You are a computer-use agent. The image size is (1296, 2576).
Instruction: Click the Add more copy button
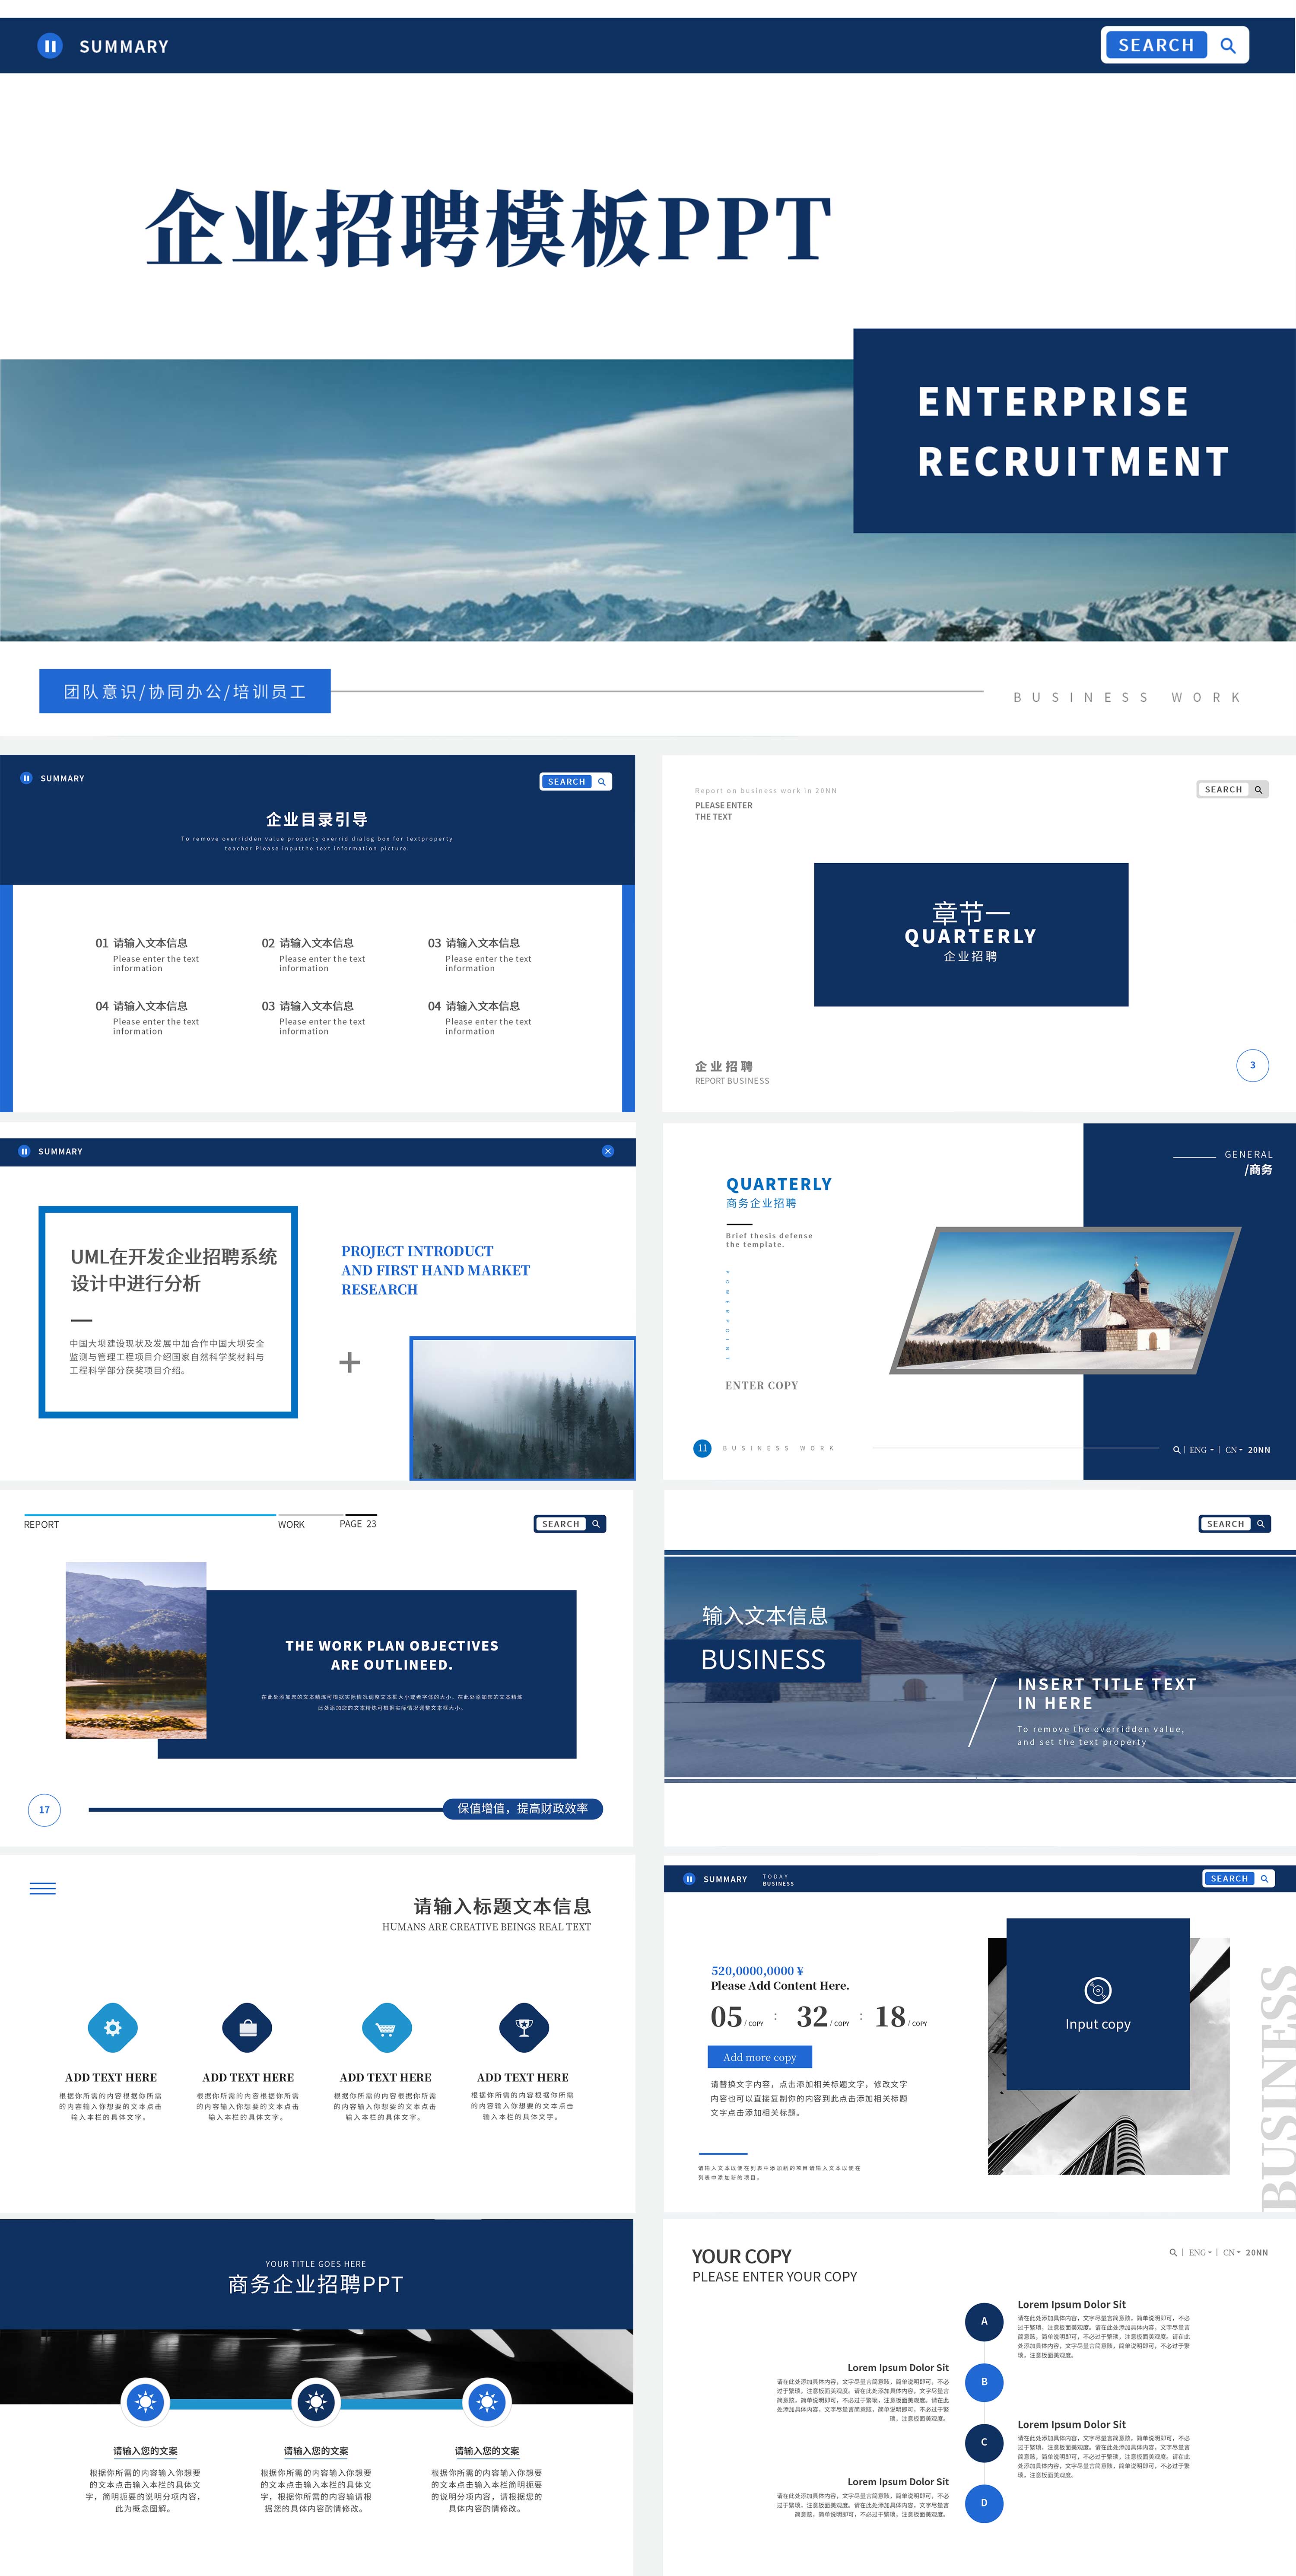tap(760, 2057)
